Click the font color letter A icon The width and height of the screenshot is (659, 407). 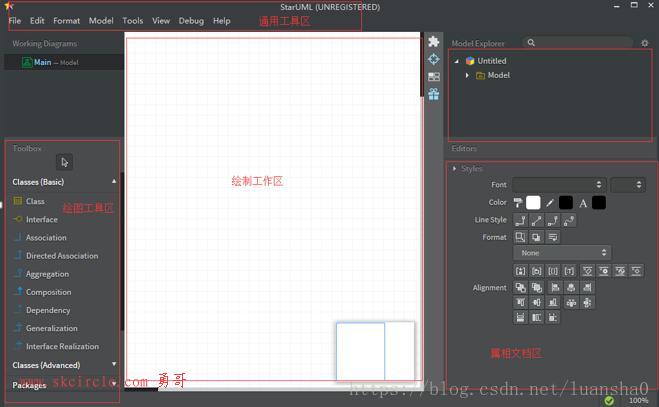tap(583, 204)
